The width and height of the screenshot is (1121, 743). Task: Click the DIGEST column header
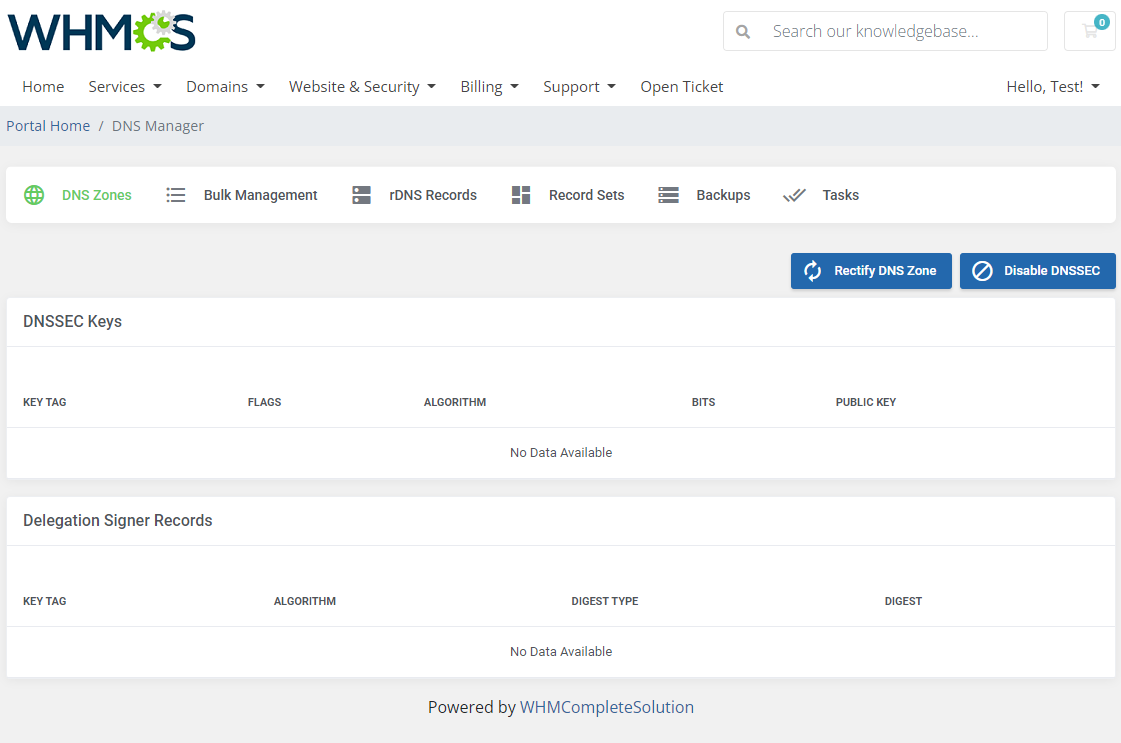point(903,601)
